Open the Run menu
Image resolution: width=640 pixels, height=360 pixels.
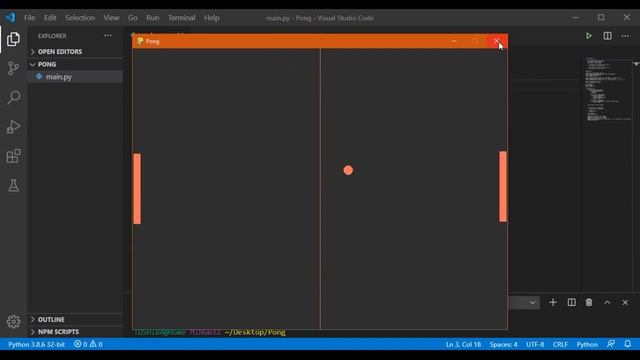pos(153,18)
